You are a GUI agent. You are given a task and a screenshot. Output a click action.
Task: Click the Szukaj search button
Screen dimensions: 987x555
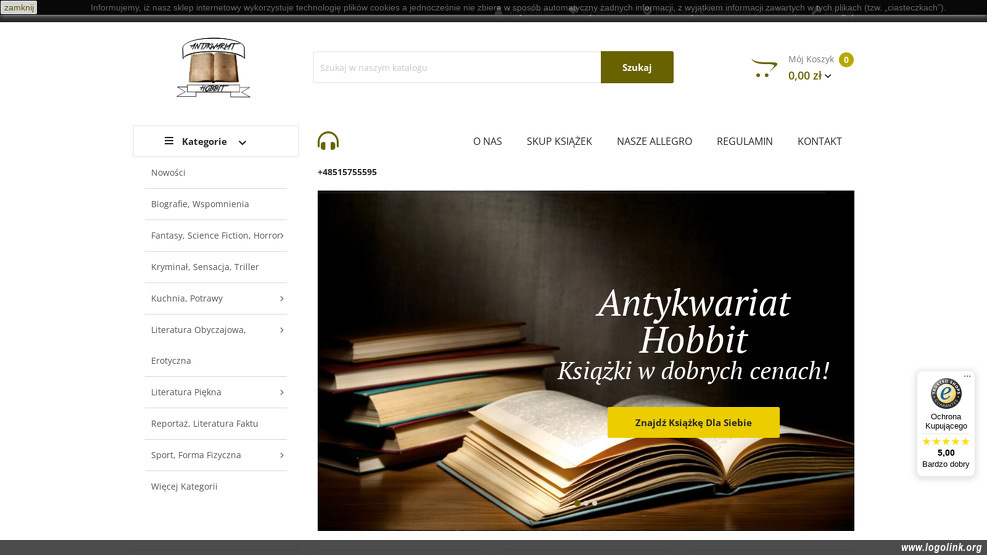click(637, 67)
